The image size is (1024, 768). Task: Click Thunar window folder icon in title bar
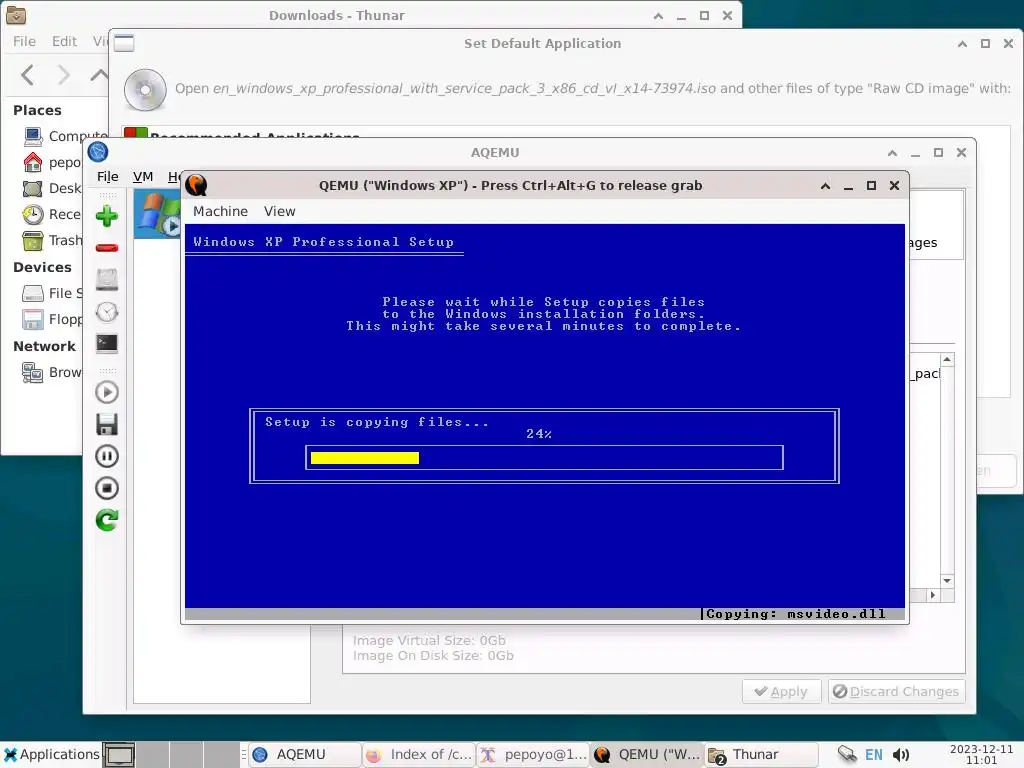pyautogui.click(x=16, y=15)
